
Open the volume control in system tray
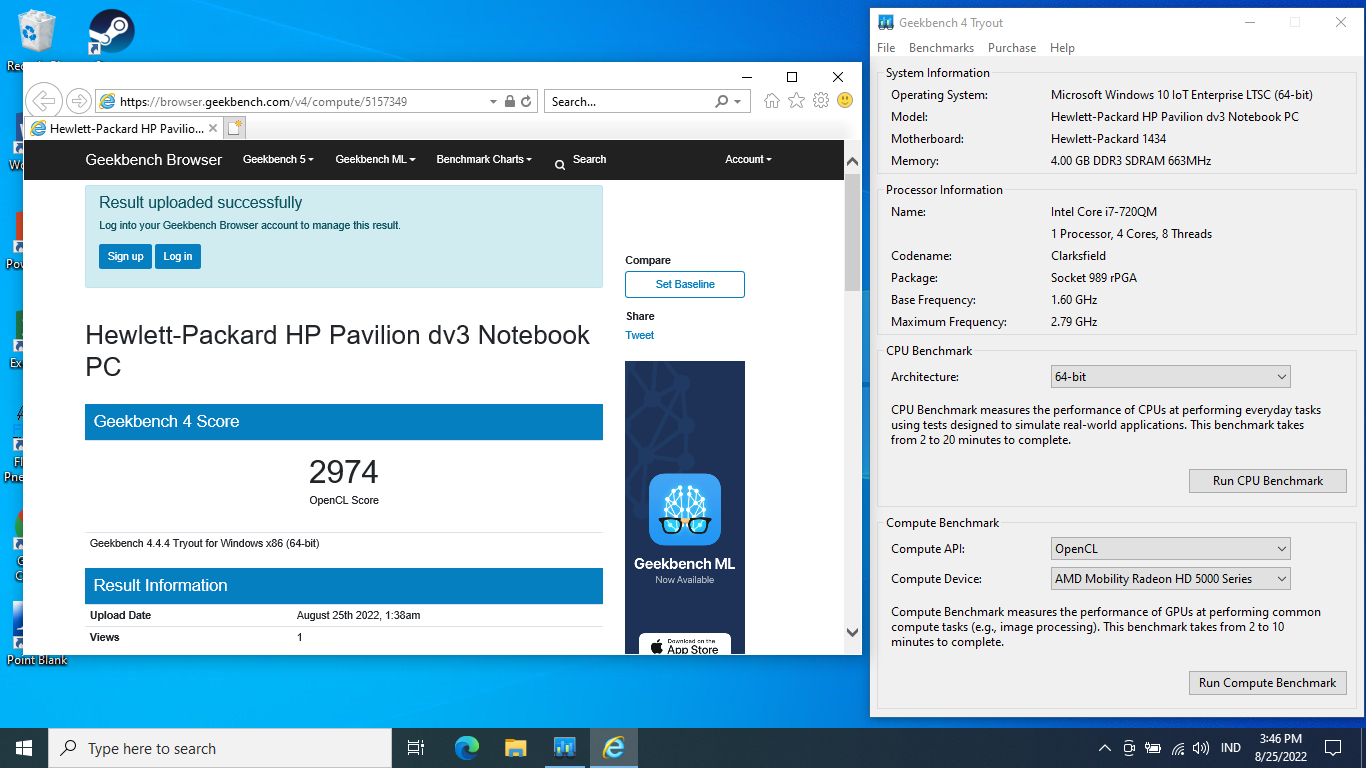pos(1201,748)
